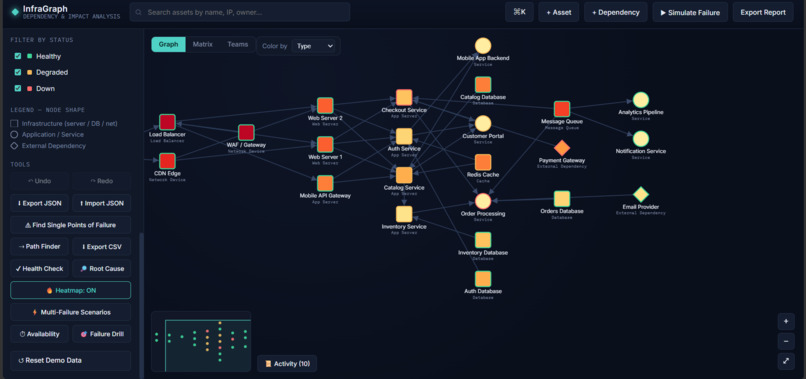Click the Auth Service node
Image resolution: width=806 pixels, height=379 pixels.
(x=404, y=136)
